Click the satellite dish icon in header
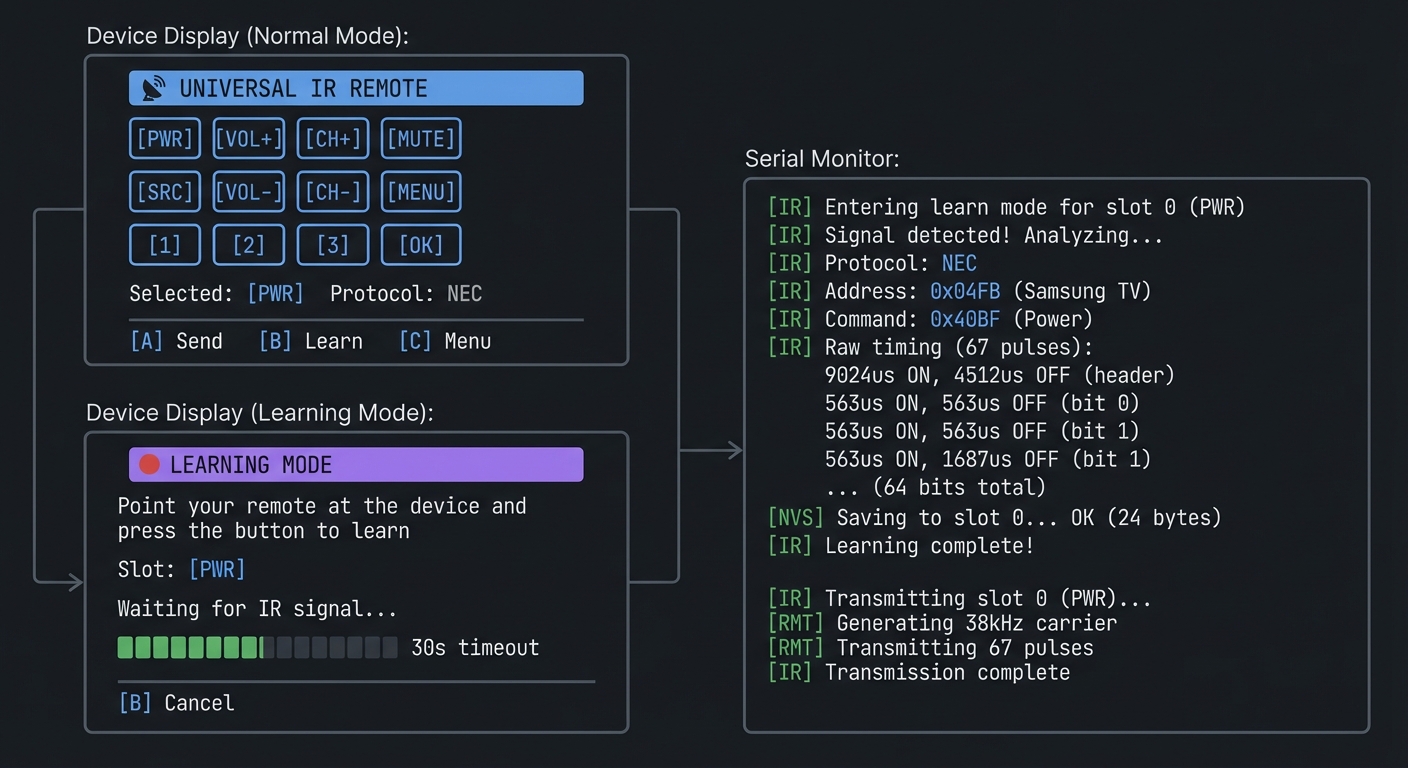 point(153,89)
